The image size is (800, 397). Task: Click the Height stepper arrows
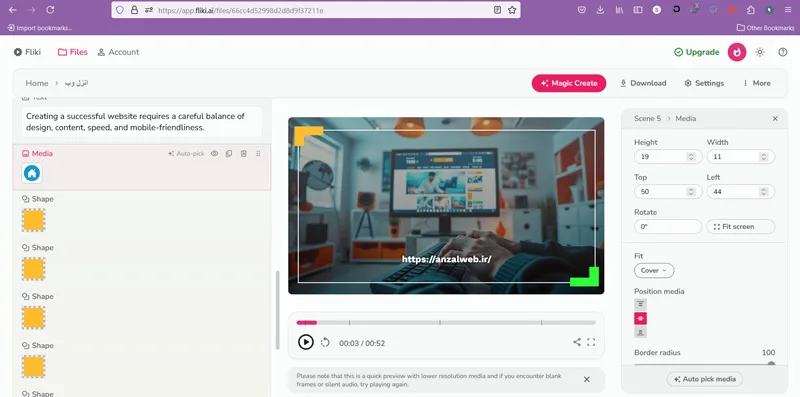[691, 157]
